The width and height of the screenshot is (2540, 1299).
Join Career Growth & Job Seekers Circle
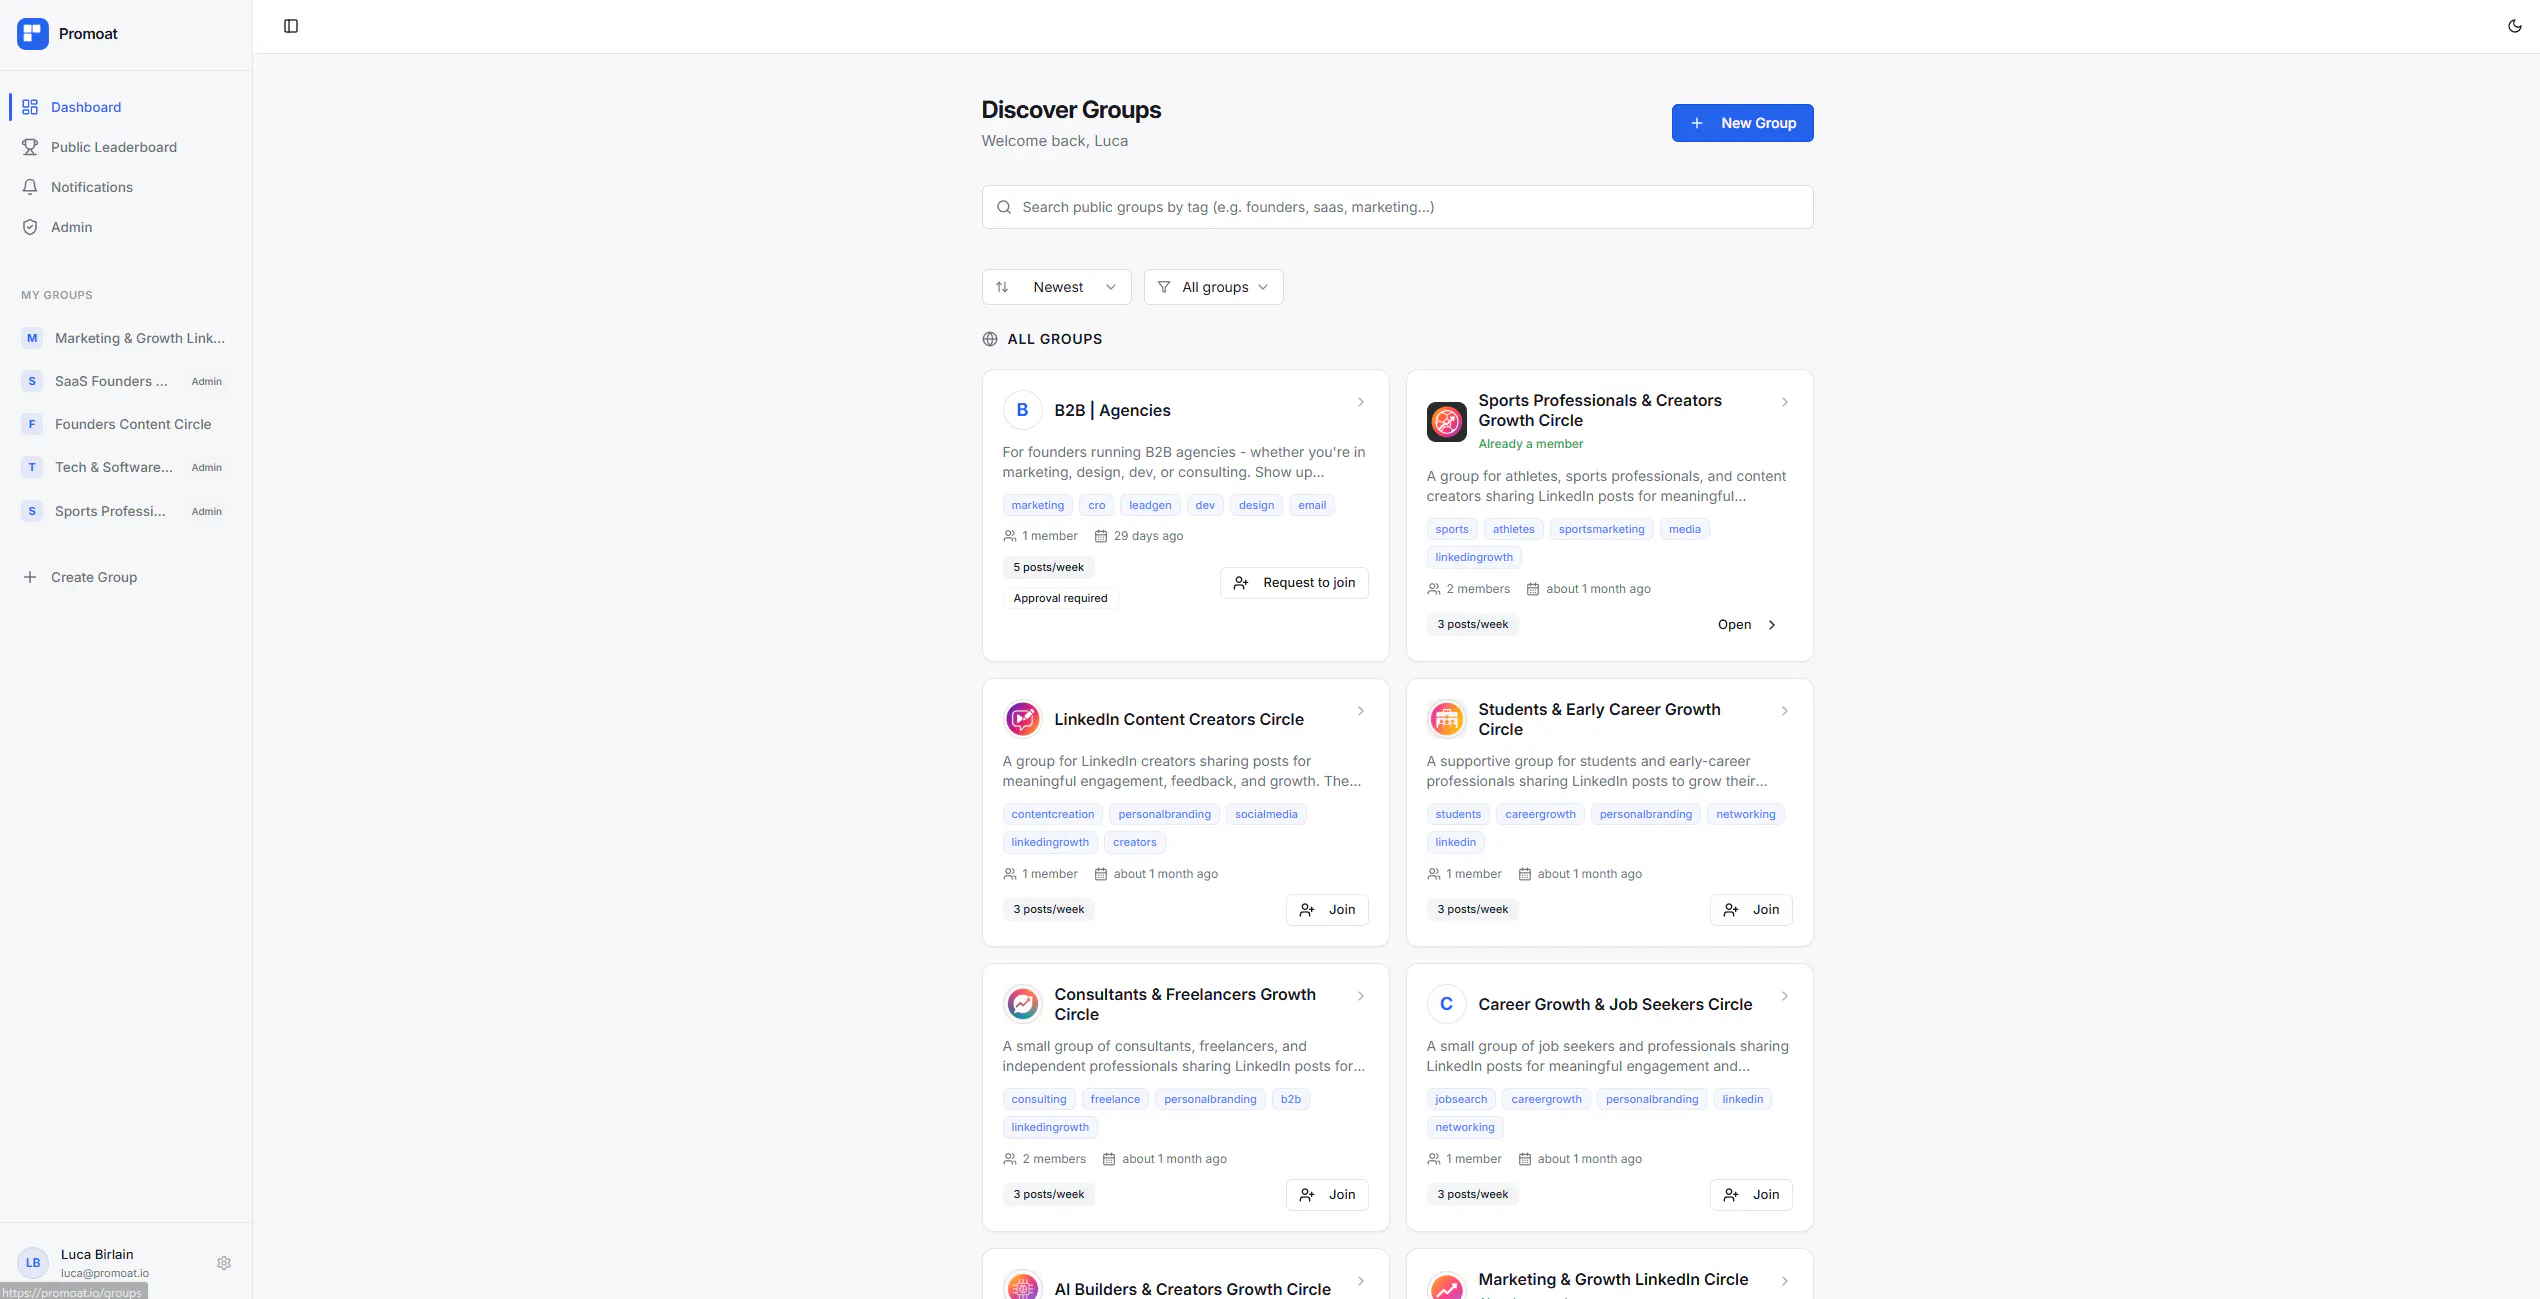1751,1195
